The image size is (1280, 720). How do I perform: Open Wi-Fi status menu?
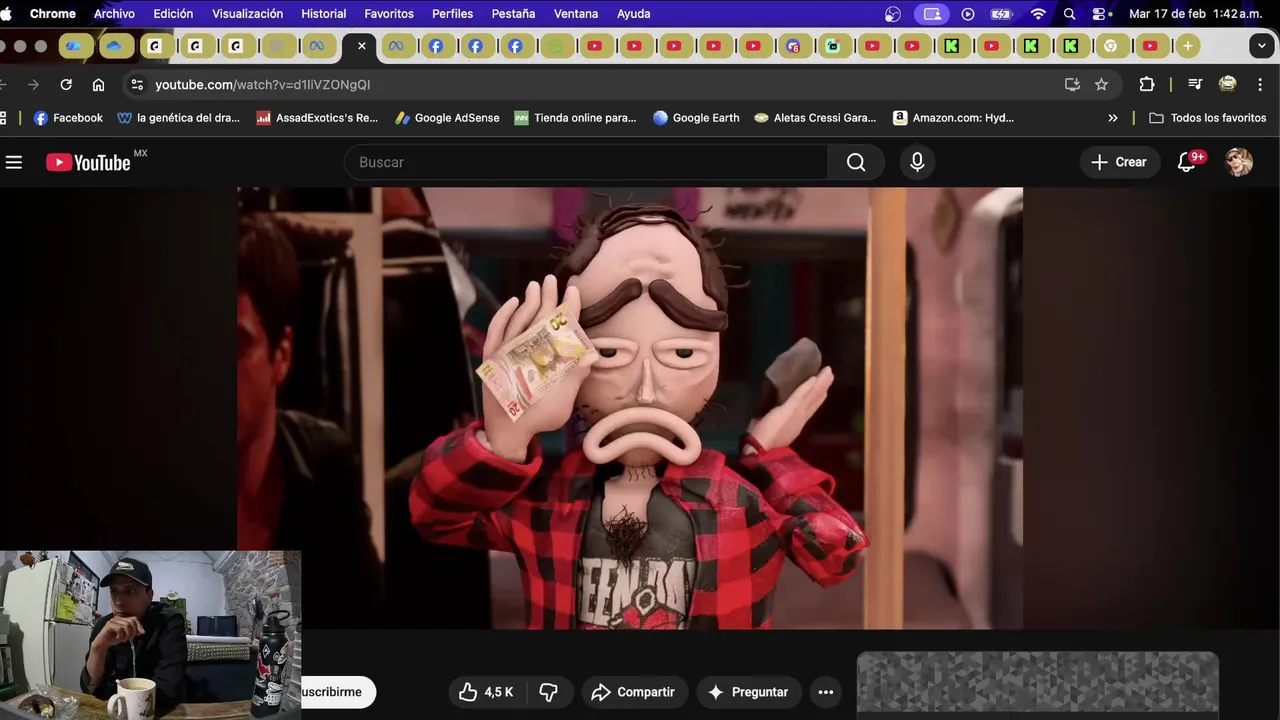tap(1038, 14)
